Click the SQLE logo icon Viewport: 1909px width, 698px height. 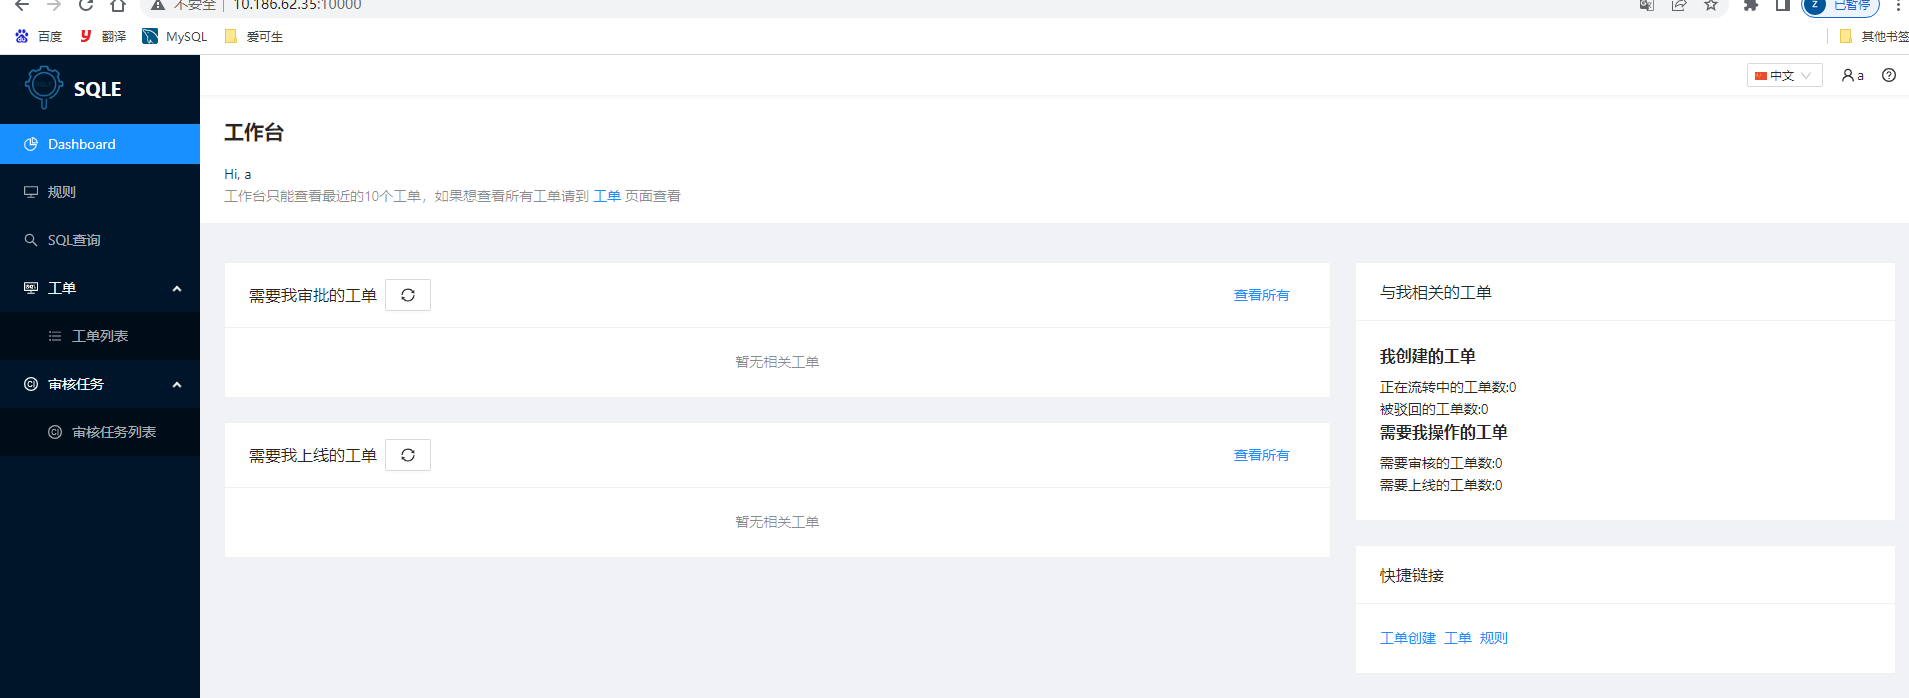pyautogui.click(x=44, y=87)
